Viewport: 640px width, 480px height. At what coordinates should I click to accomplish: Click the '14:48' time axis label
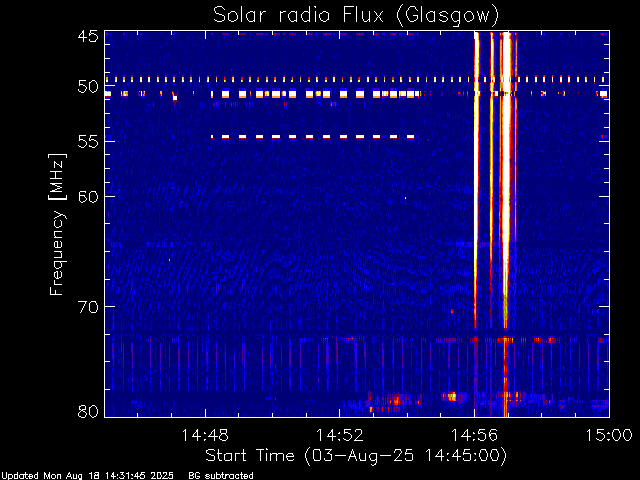(x=205, y=435)
